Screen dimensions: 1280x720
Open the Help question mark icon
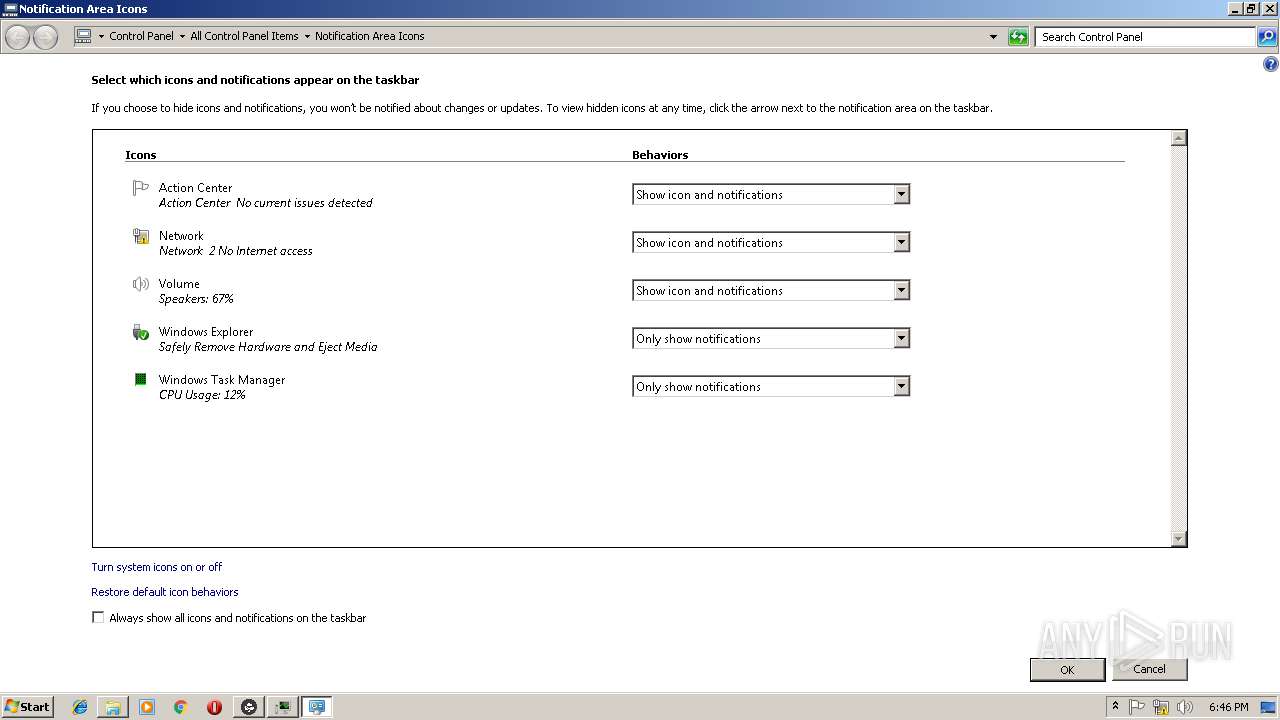[x=1271, y=64]
